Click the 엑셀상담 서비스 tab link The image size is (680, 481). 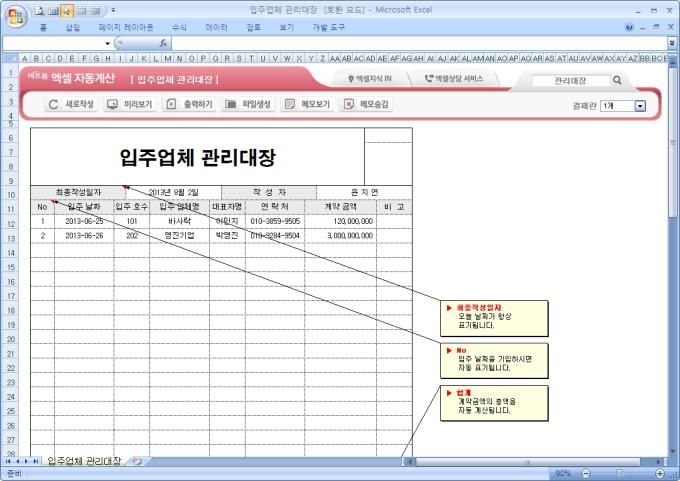click(x=454, y=79)
